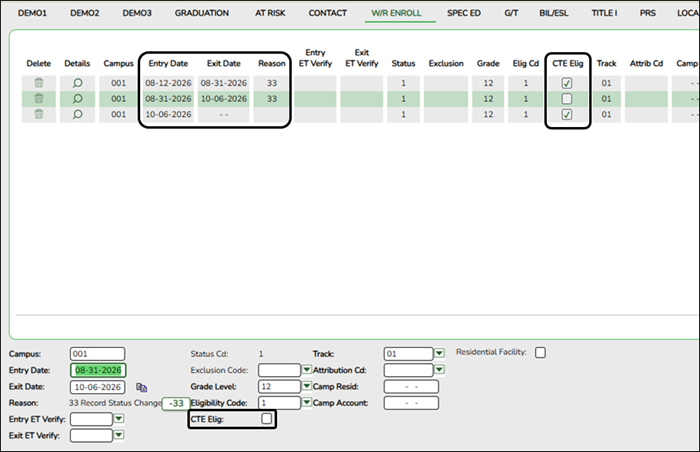Image resolution: width=700 pixels, height=452 pixels.
Task: Switch to the DEMO2 tab
Action: point(85,13)
